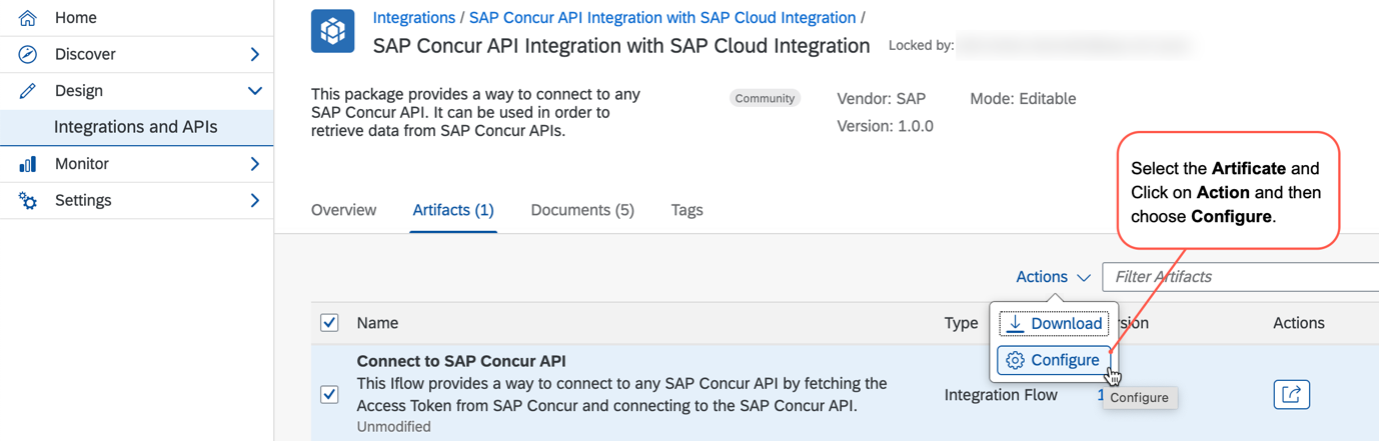Image resolution: width=1384 pixels, height=446 pixels.
Task: Click the Vendor: SAP text
Action: (881, 98)
